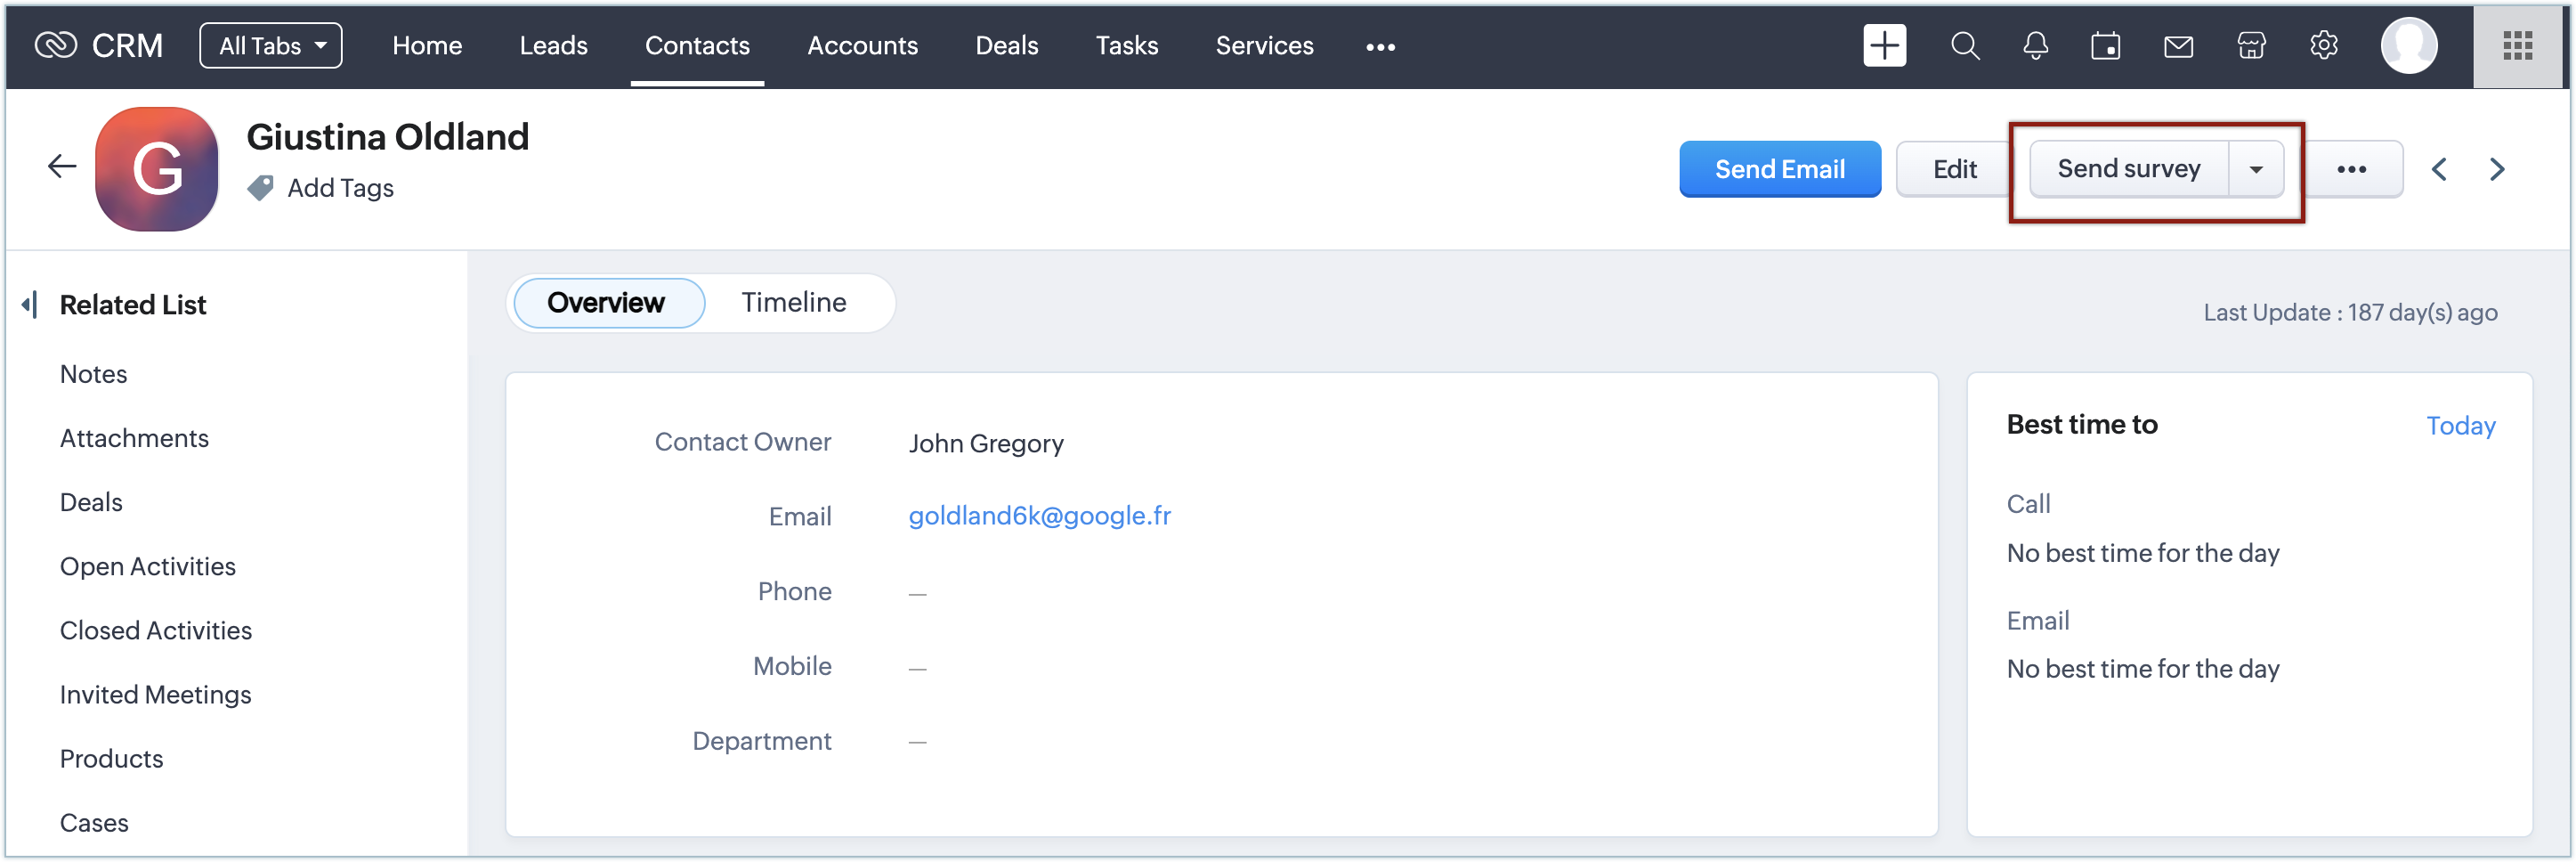The height and width of the screenshot is (862, 2576).
Task: Click the email goldland6k@google.fr
Action: [x=1039, y=516]
